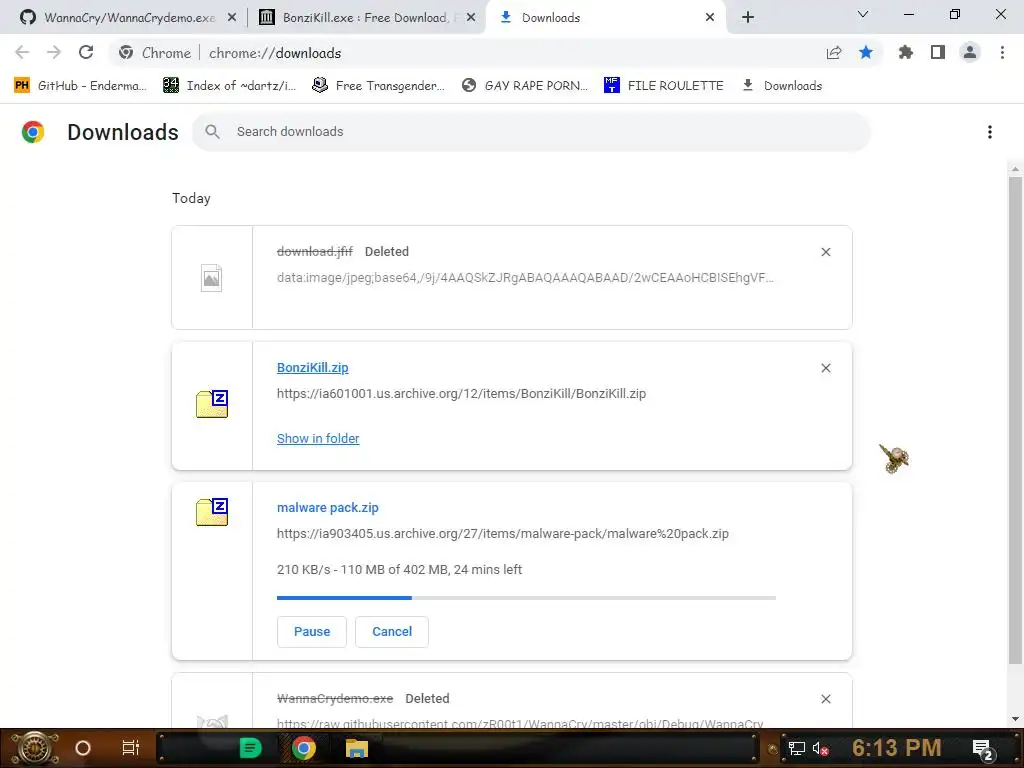The height and width of the screenshot is (768, 1024).
Task: Remove download.jfif from the list
Action: [x=825, y=252]
